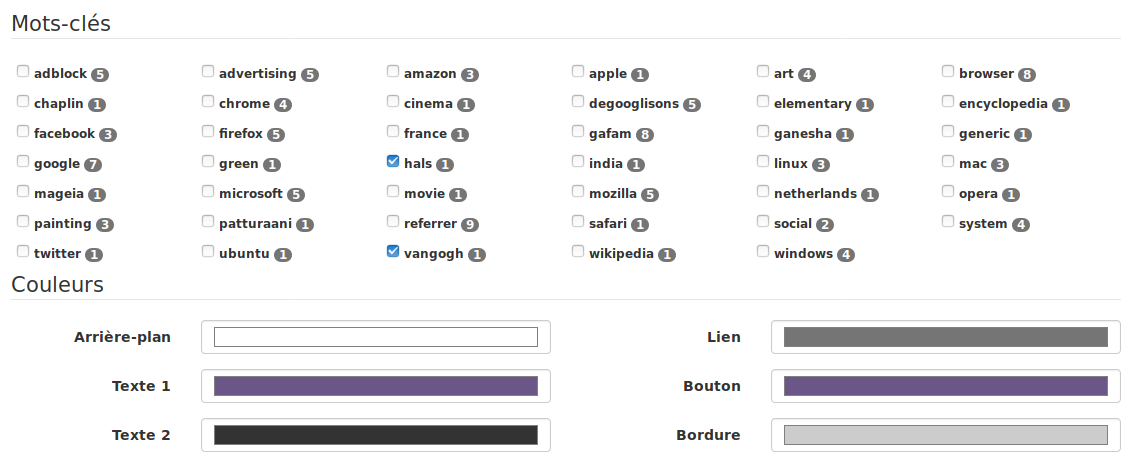Uncheck the hals keyword checkbox
This screenshot has height=463, width=1132.
(x=393, y=161)
